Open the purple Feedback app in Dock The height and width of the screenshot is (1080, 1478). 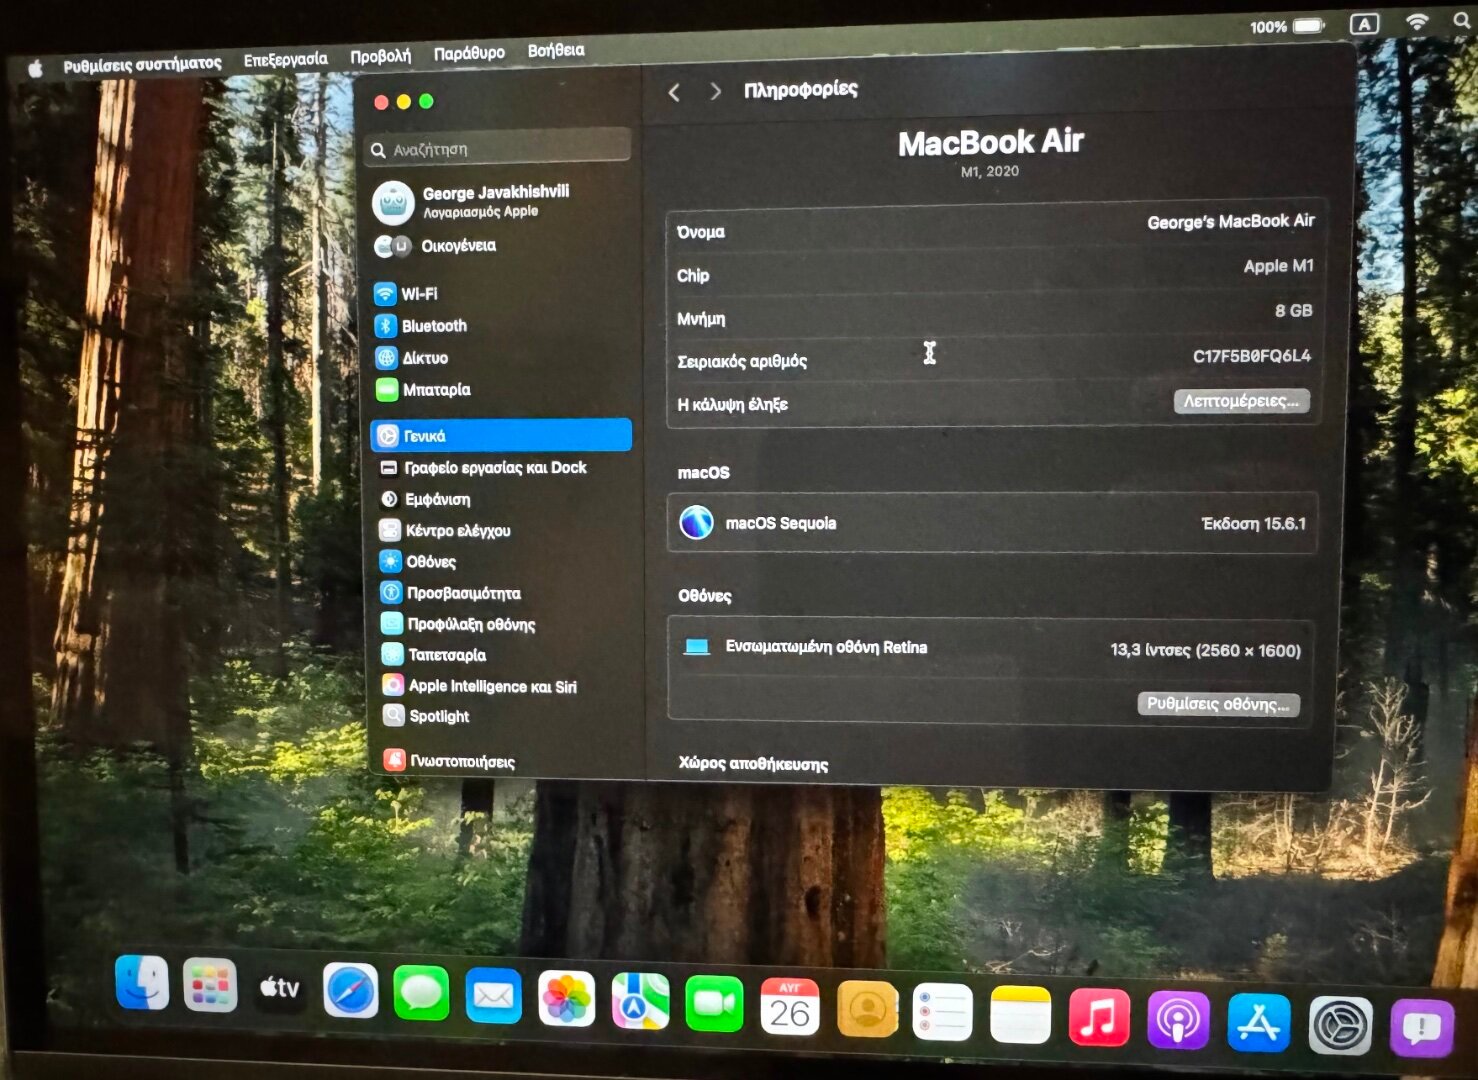(1421, 1027)
